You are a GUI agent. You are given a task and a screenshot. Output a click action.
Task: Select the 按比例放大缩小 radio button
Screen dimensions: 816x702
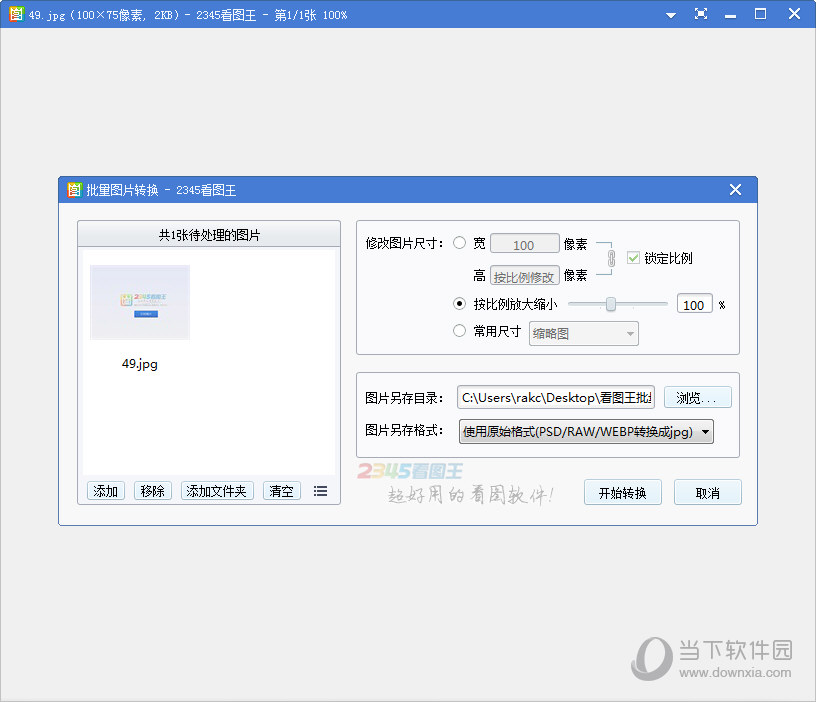point(459,303)
